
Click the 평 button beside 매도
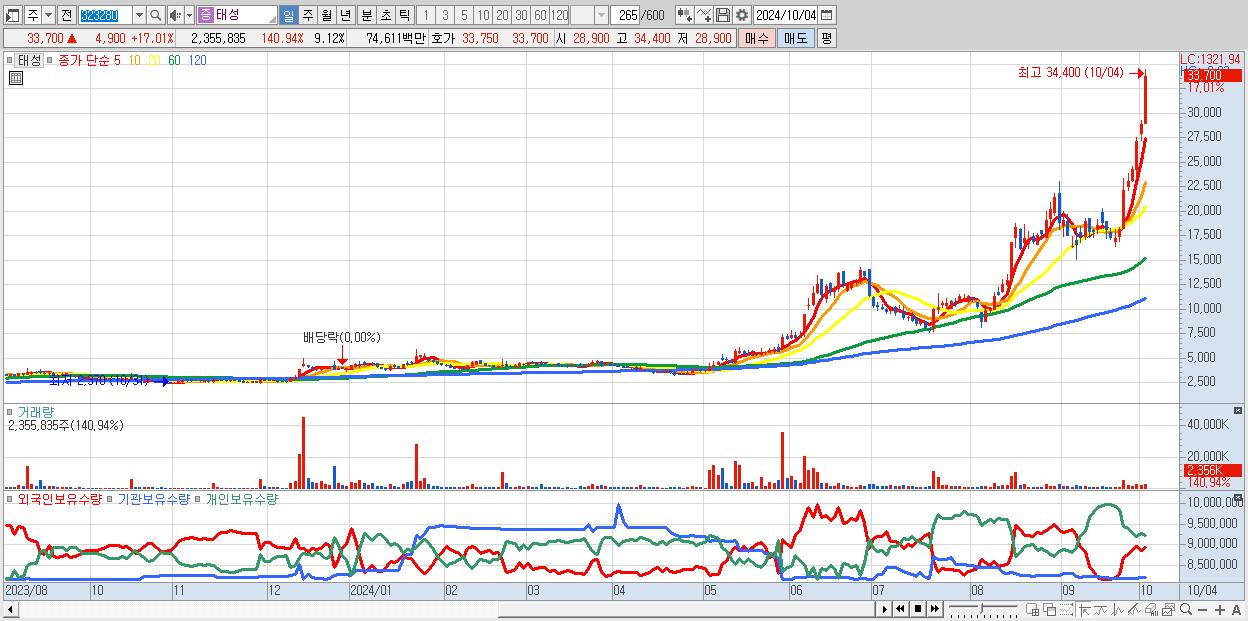826,38
